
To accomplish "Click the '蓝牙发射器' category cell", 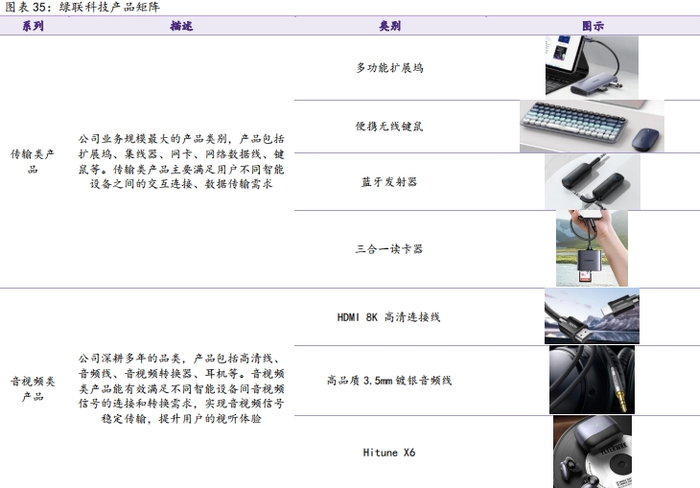I will (x=389, y=182).
